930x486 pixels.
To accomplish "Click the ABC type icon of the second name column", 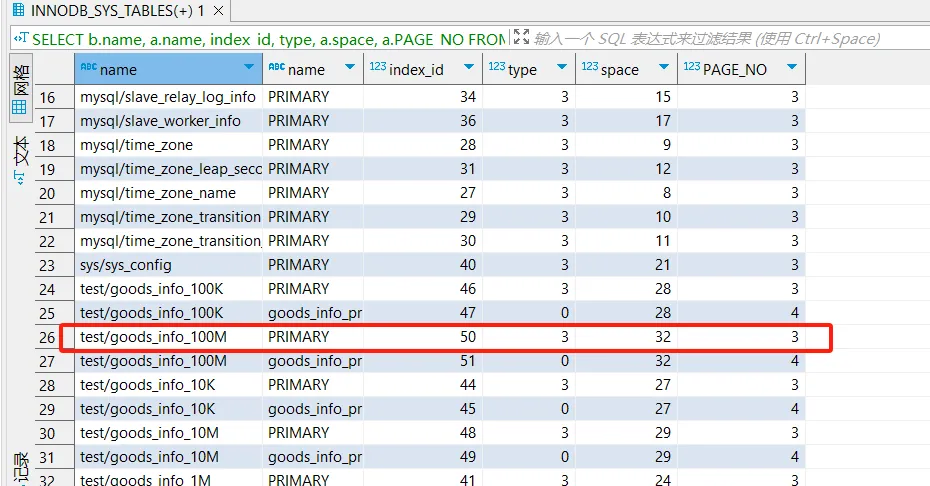I will (x=276, y=67).
